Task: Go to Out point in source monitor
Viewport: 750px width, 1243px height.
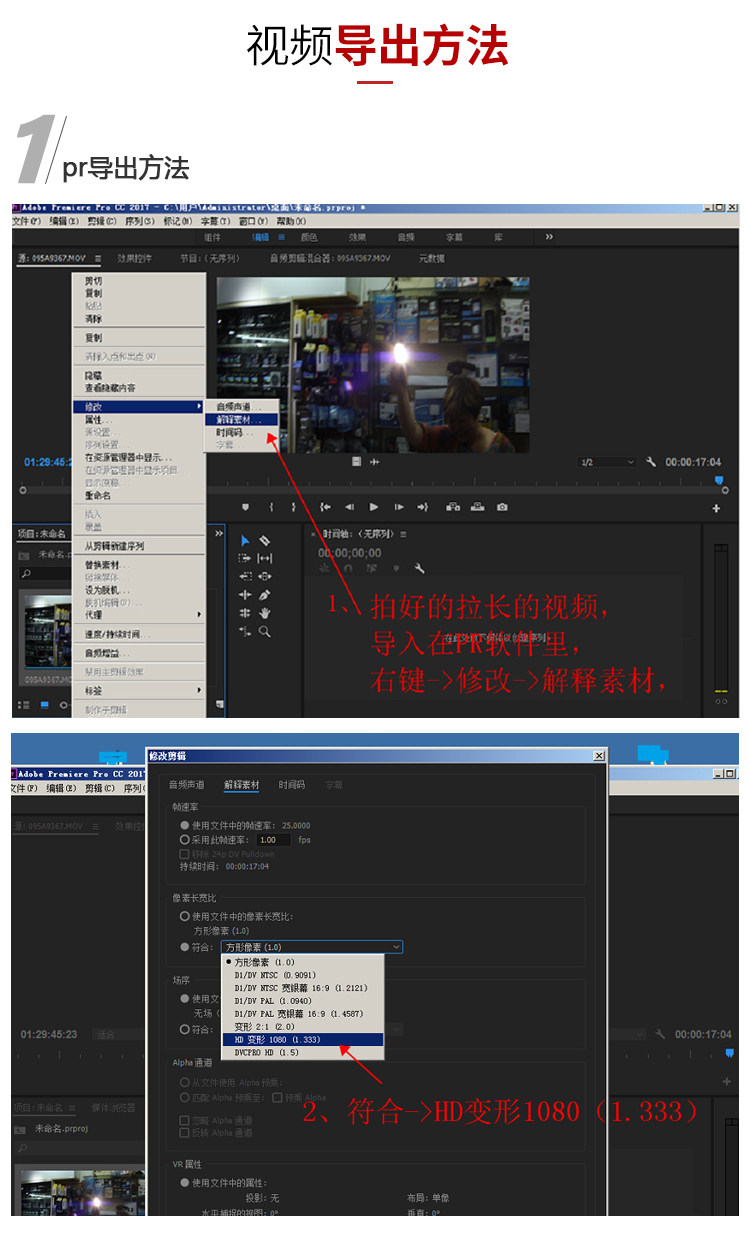Action: click(422, 507)
